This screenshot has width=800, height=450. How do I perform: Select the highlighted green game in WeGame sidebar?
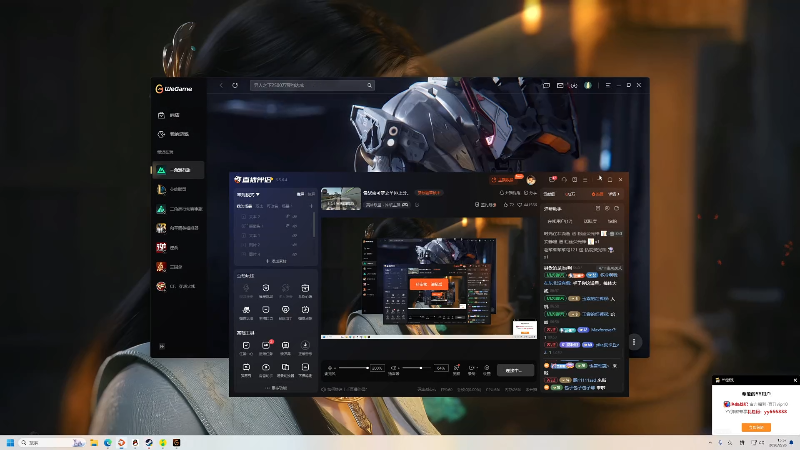click(x=178, y=170)
